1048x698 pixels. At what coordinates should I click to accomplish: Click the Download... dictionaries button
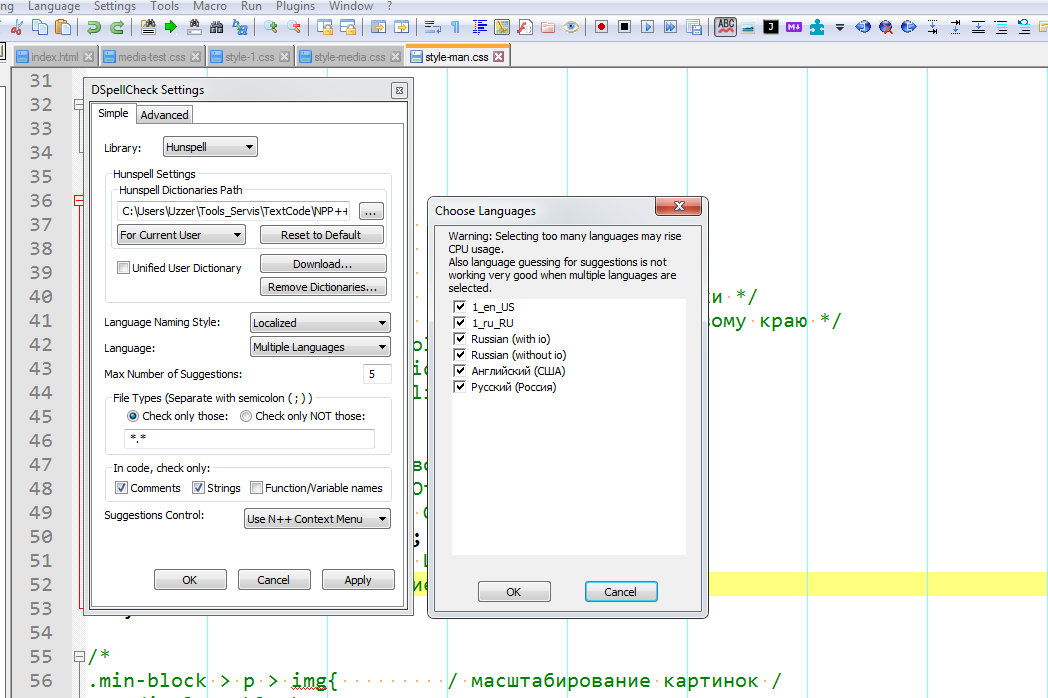pyautogui.click(x=323, y=263)
